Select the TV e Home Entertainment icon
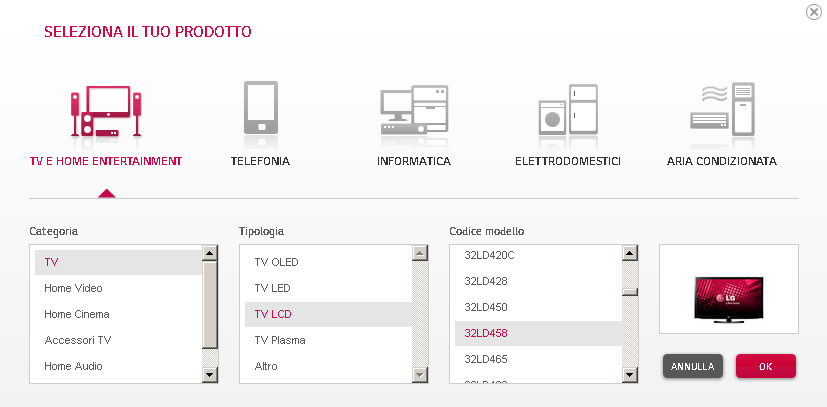This screenshot has height=407, width=827. coord(106,111)
